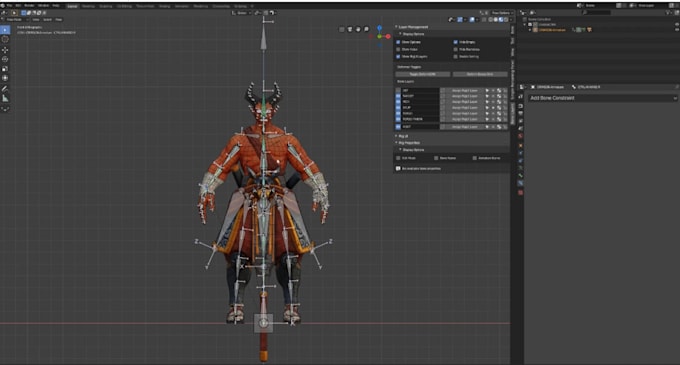Select the Select Box tool
Screen dimensions: 680x365
coord(5,30)
